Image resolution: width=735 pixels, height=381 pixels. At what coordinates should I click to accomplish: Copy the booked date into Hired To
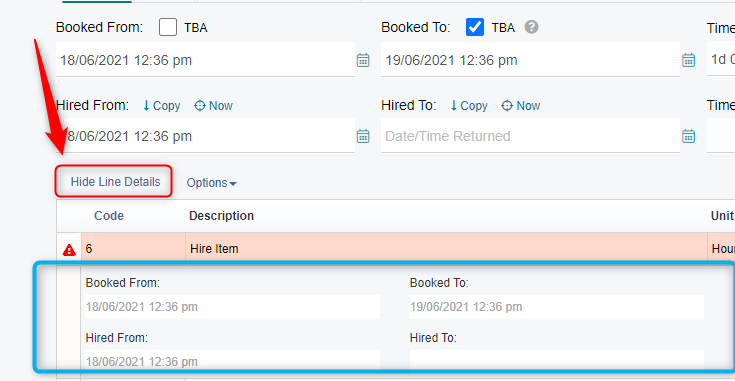click(x=469, y=106)
